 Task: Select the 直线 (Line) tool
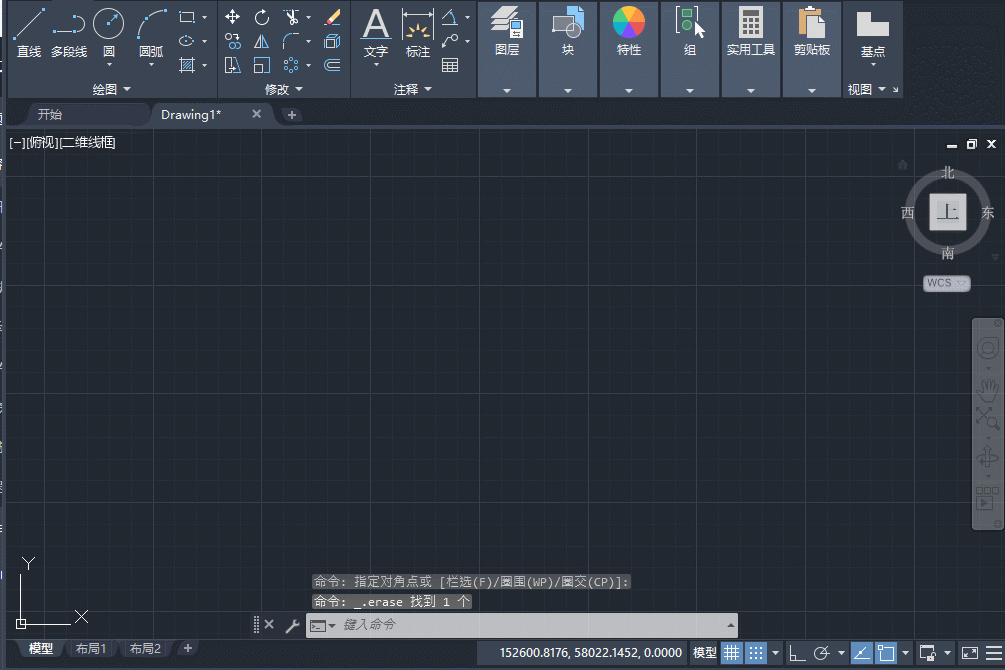29,32
